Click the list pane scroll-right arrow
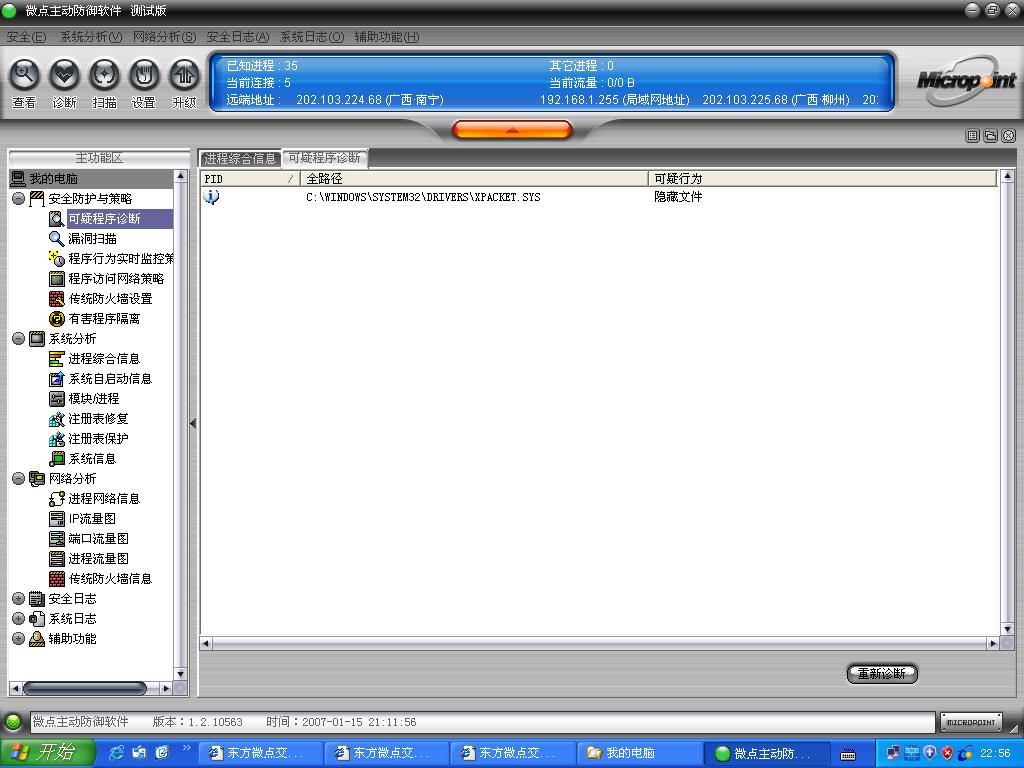This screenshot has height=768, width=1024. (x=993, y=644)
